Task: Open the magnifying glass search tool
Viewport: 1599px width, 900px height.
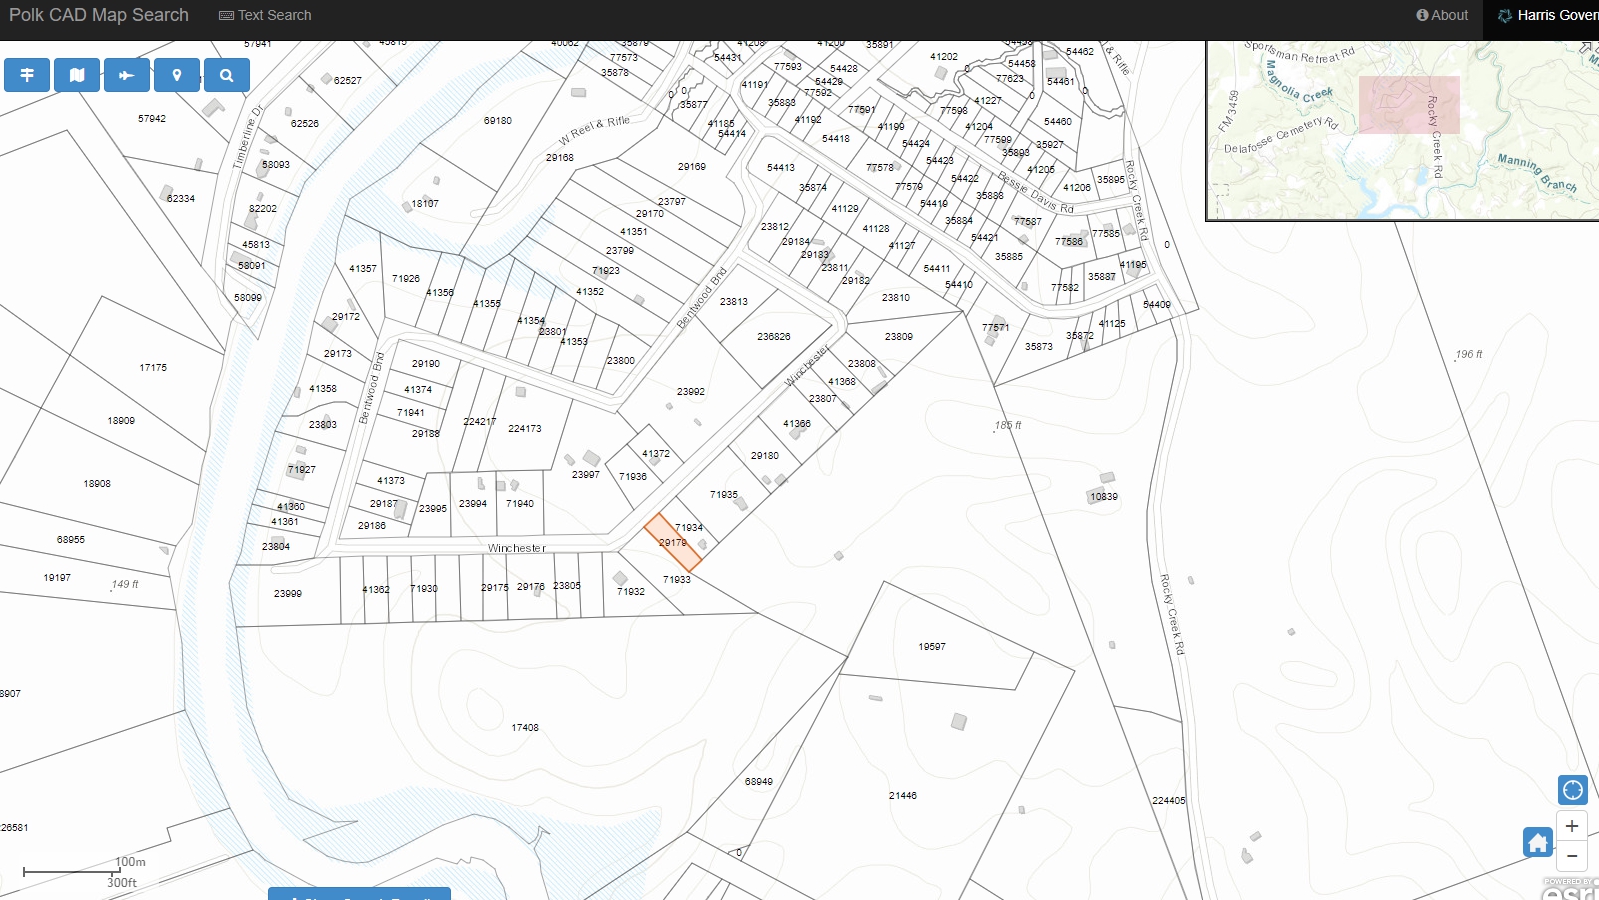Action: (x=227, y=75)
